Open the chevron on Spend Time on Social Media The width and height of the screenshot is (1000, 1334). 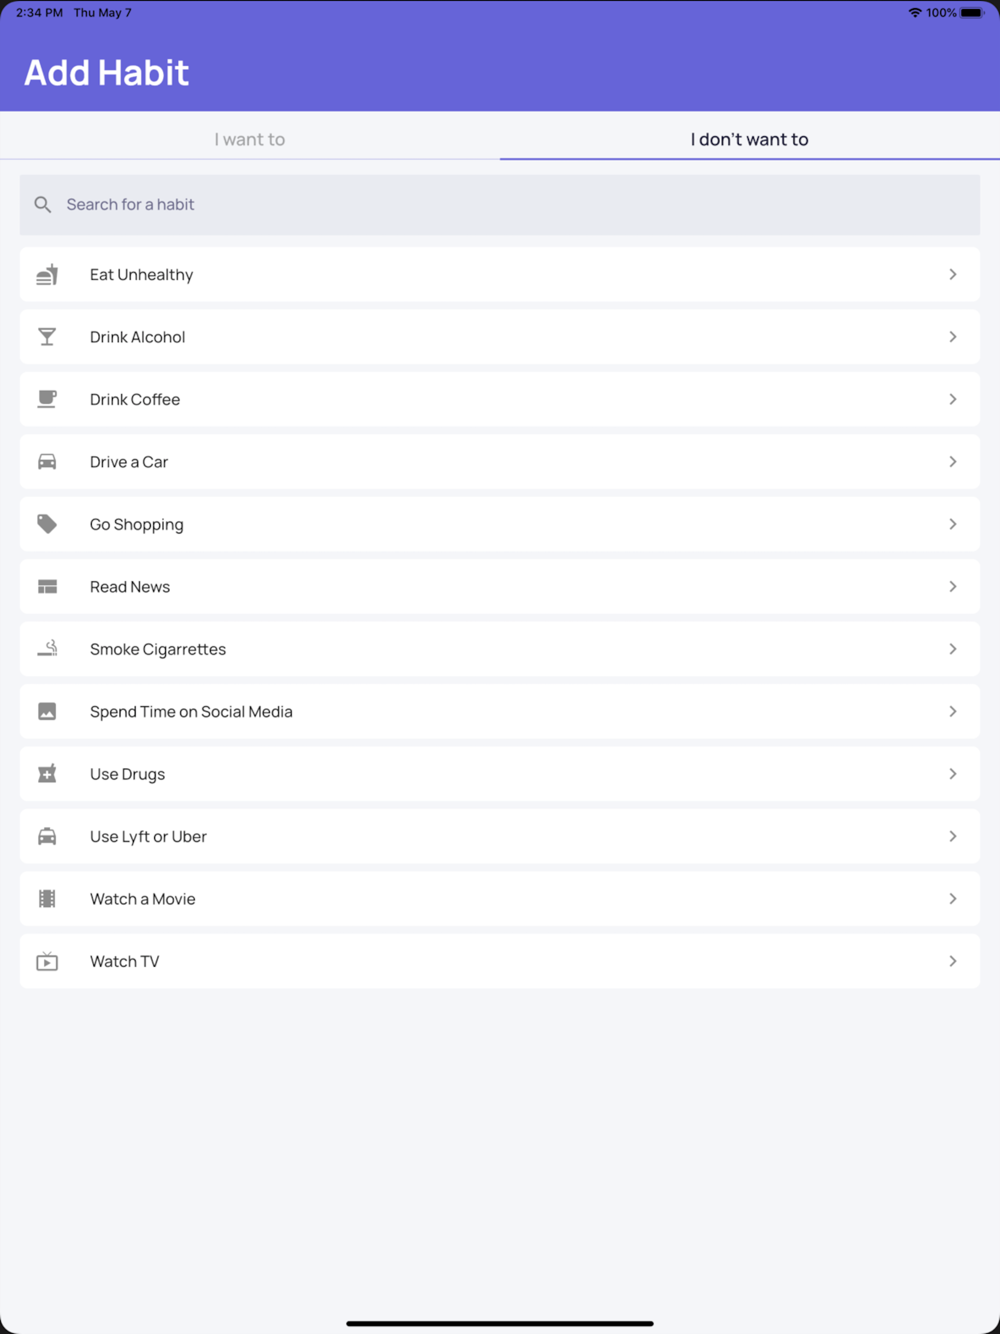953,712
